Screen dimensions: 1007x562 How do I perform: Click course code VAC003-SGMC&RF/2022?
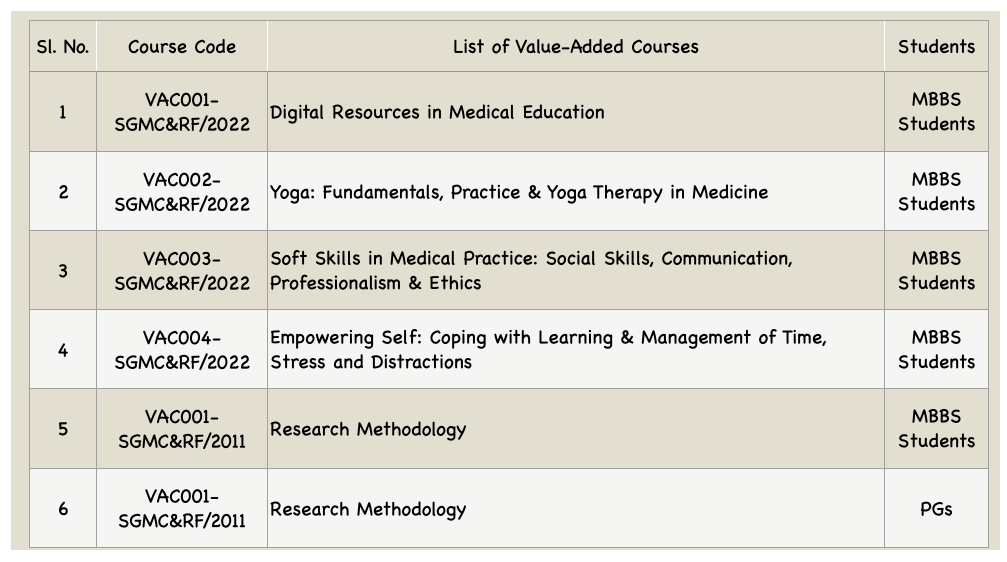tap(182, 270)
